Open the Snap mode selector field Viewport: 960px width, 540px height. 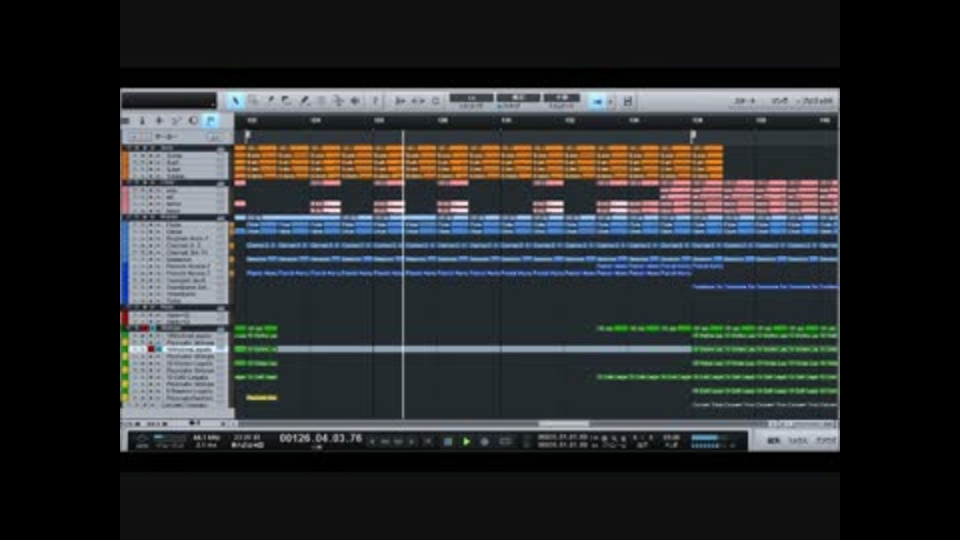pos(561,98)
